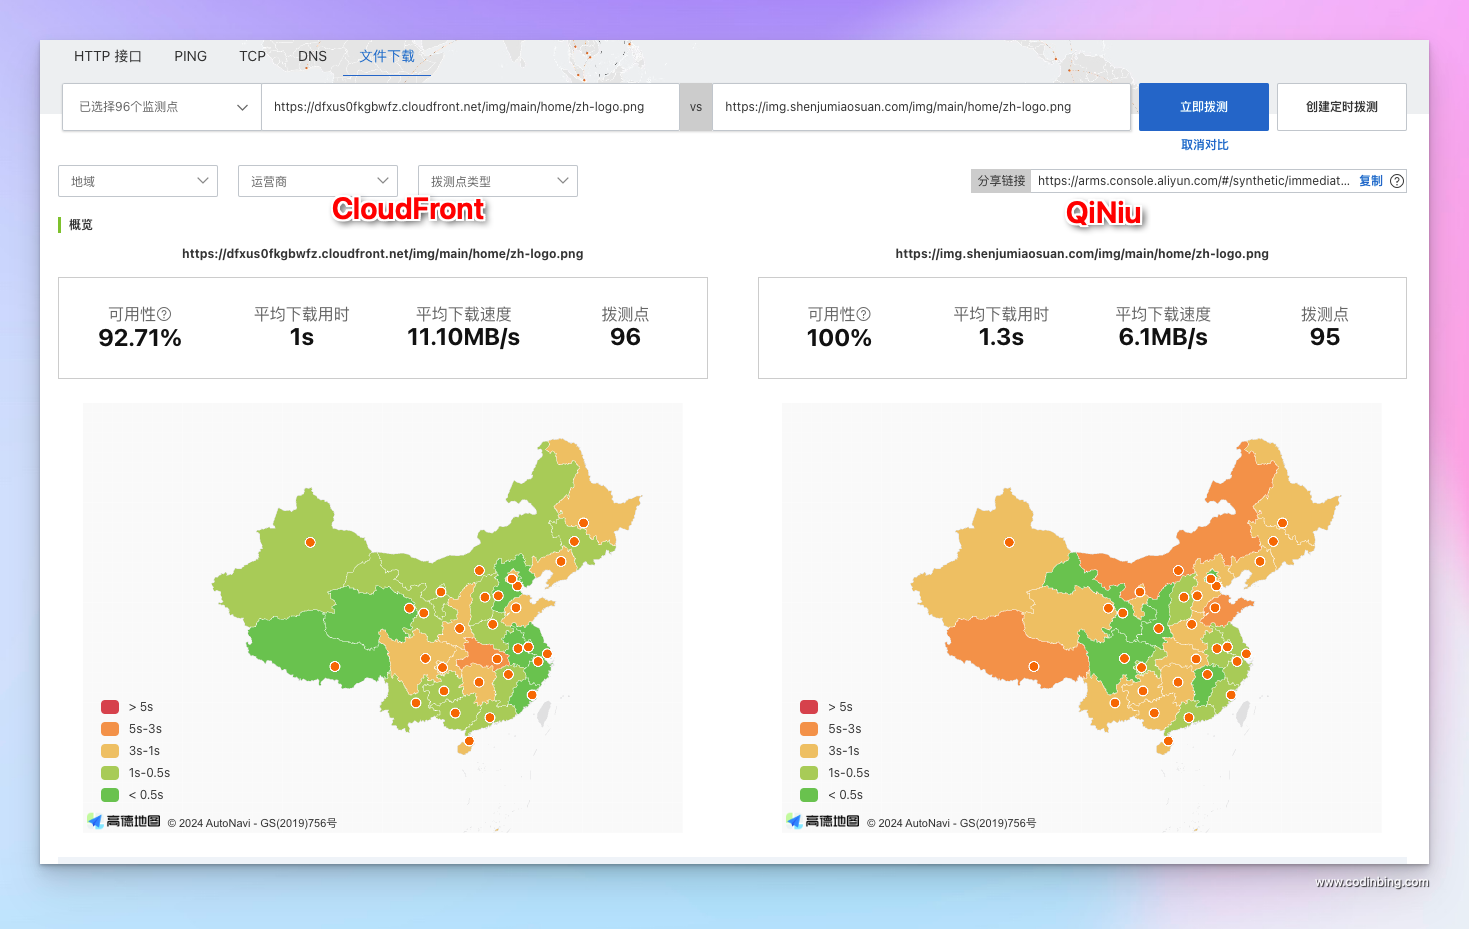Viewport: 1469px width, 929px height.
Task: Click the 1.3s average download time value
Action: pos(1001,337)
